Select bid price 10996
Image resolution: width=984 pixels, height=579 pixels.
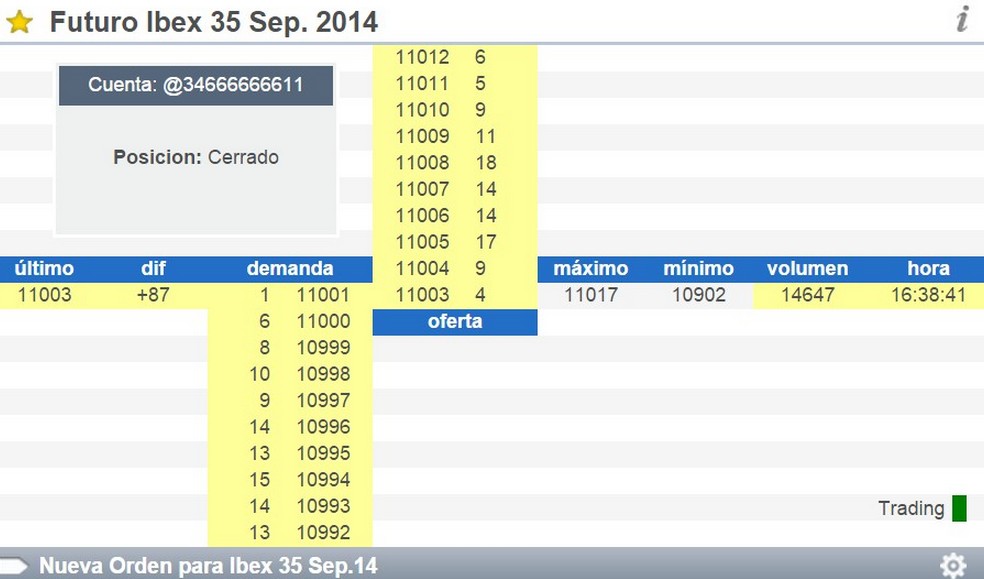click(323, 427)
